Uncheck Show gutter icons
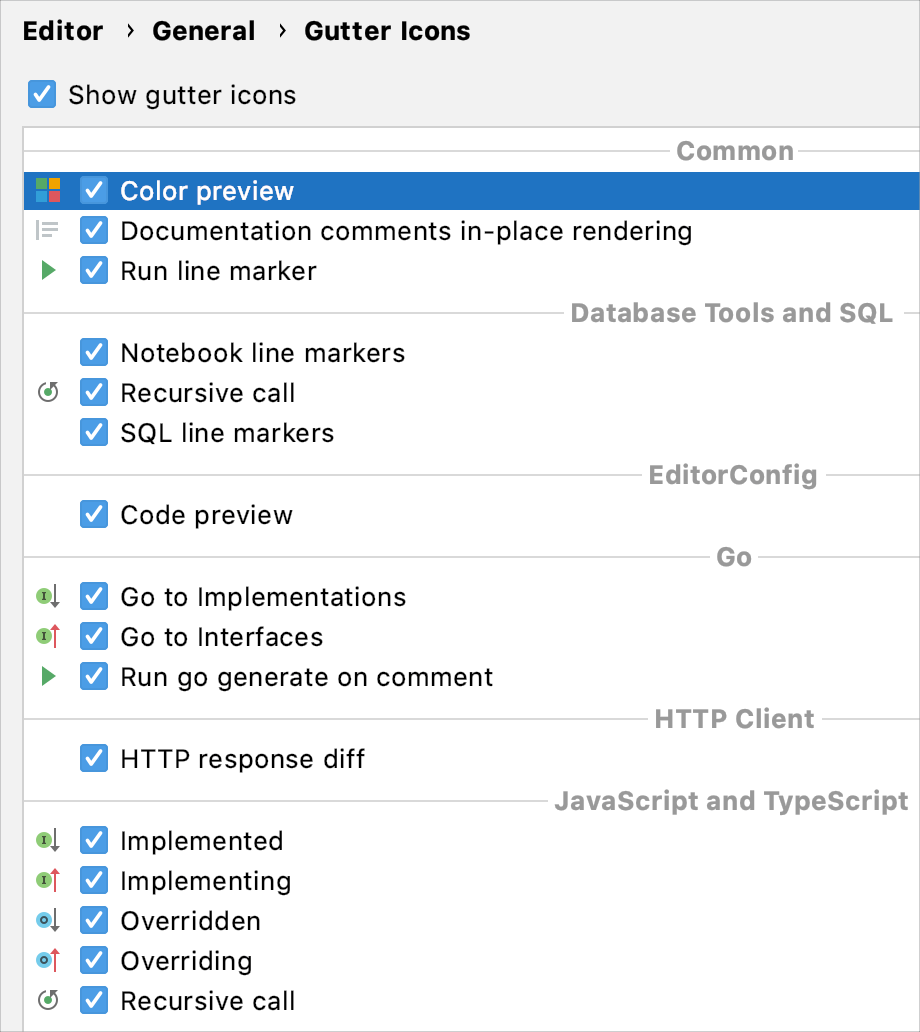 click(x=41, y=94)
